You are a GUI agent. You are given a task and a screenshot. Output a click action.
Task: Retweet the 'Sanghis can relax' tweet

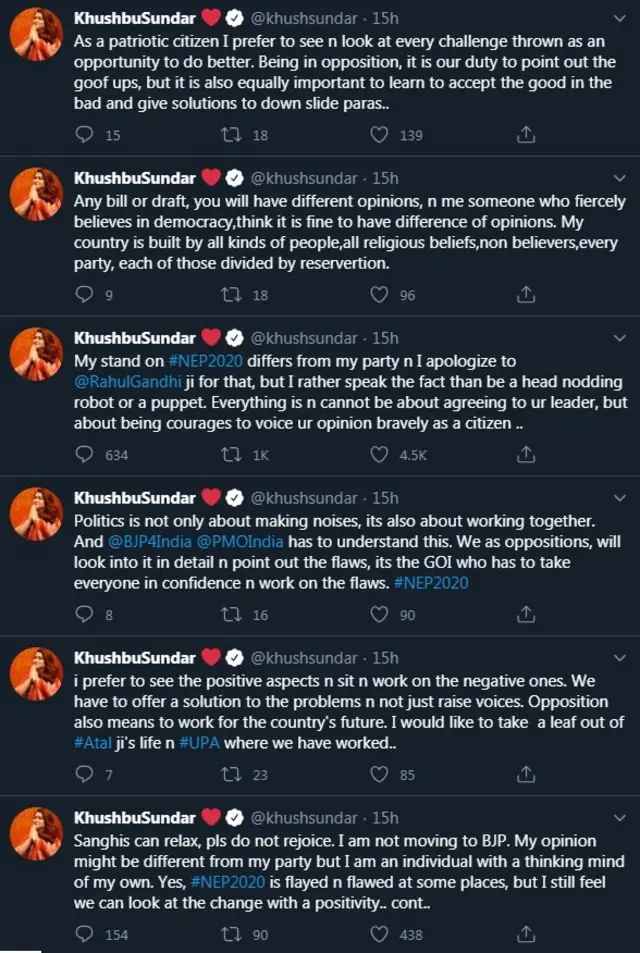(228, 934)
